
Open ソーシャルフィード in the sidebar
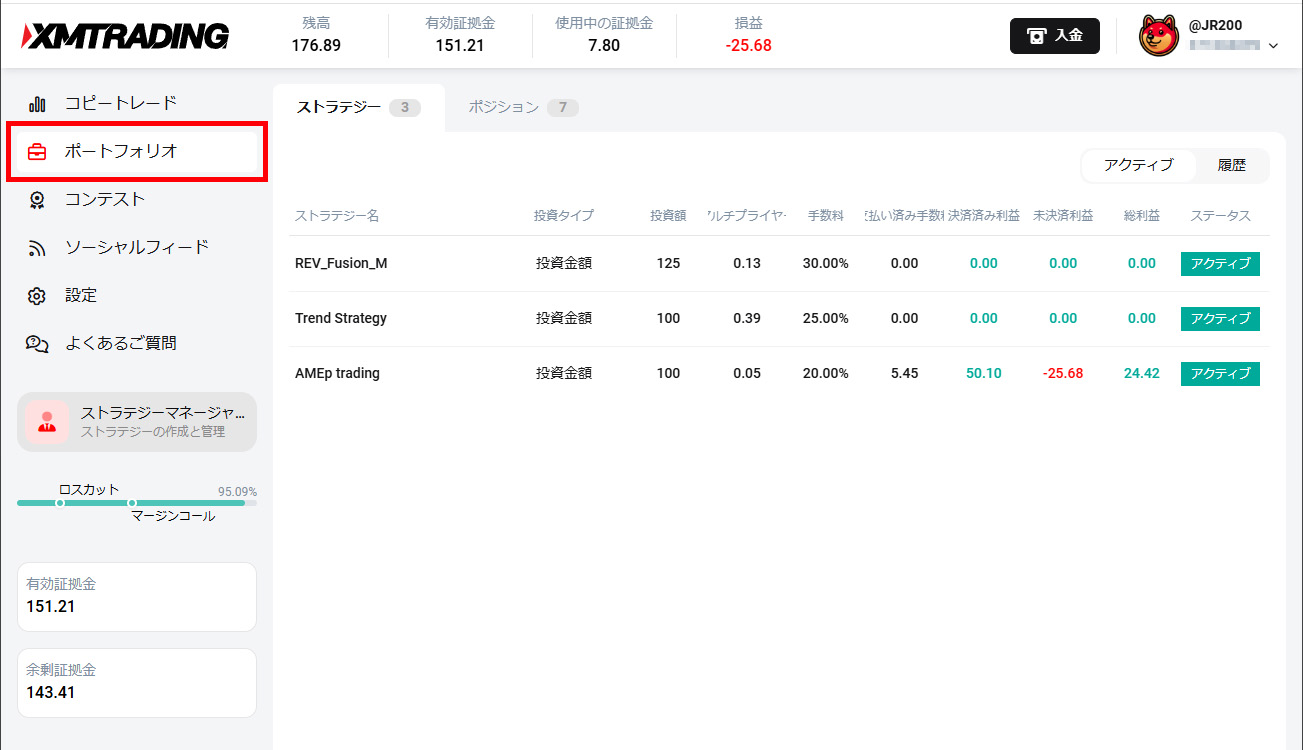[137, 248]
